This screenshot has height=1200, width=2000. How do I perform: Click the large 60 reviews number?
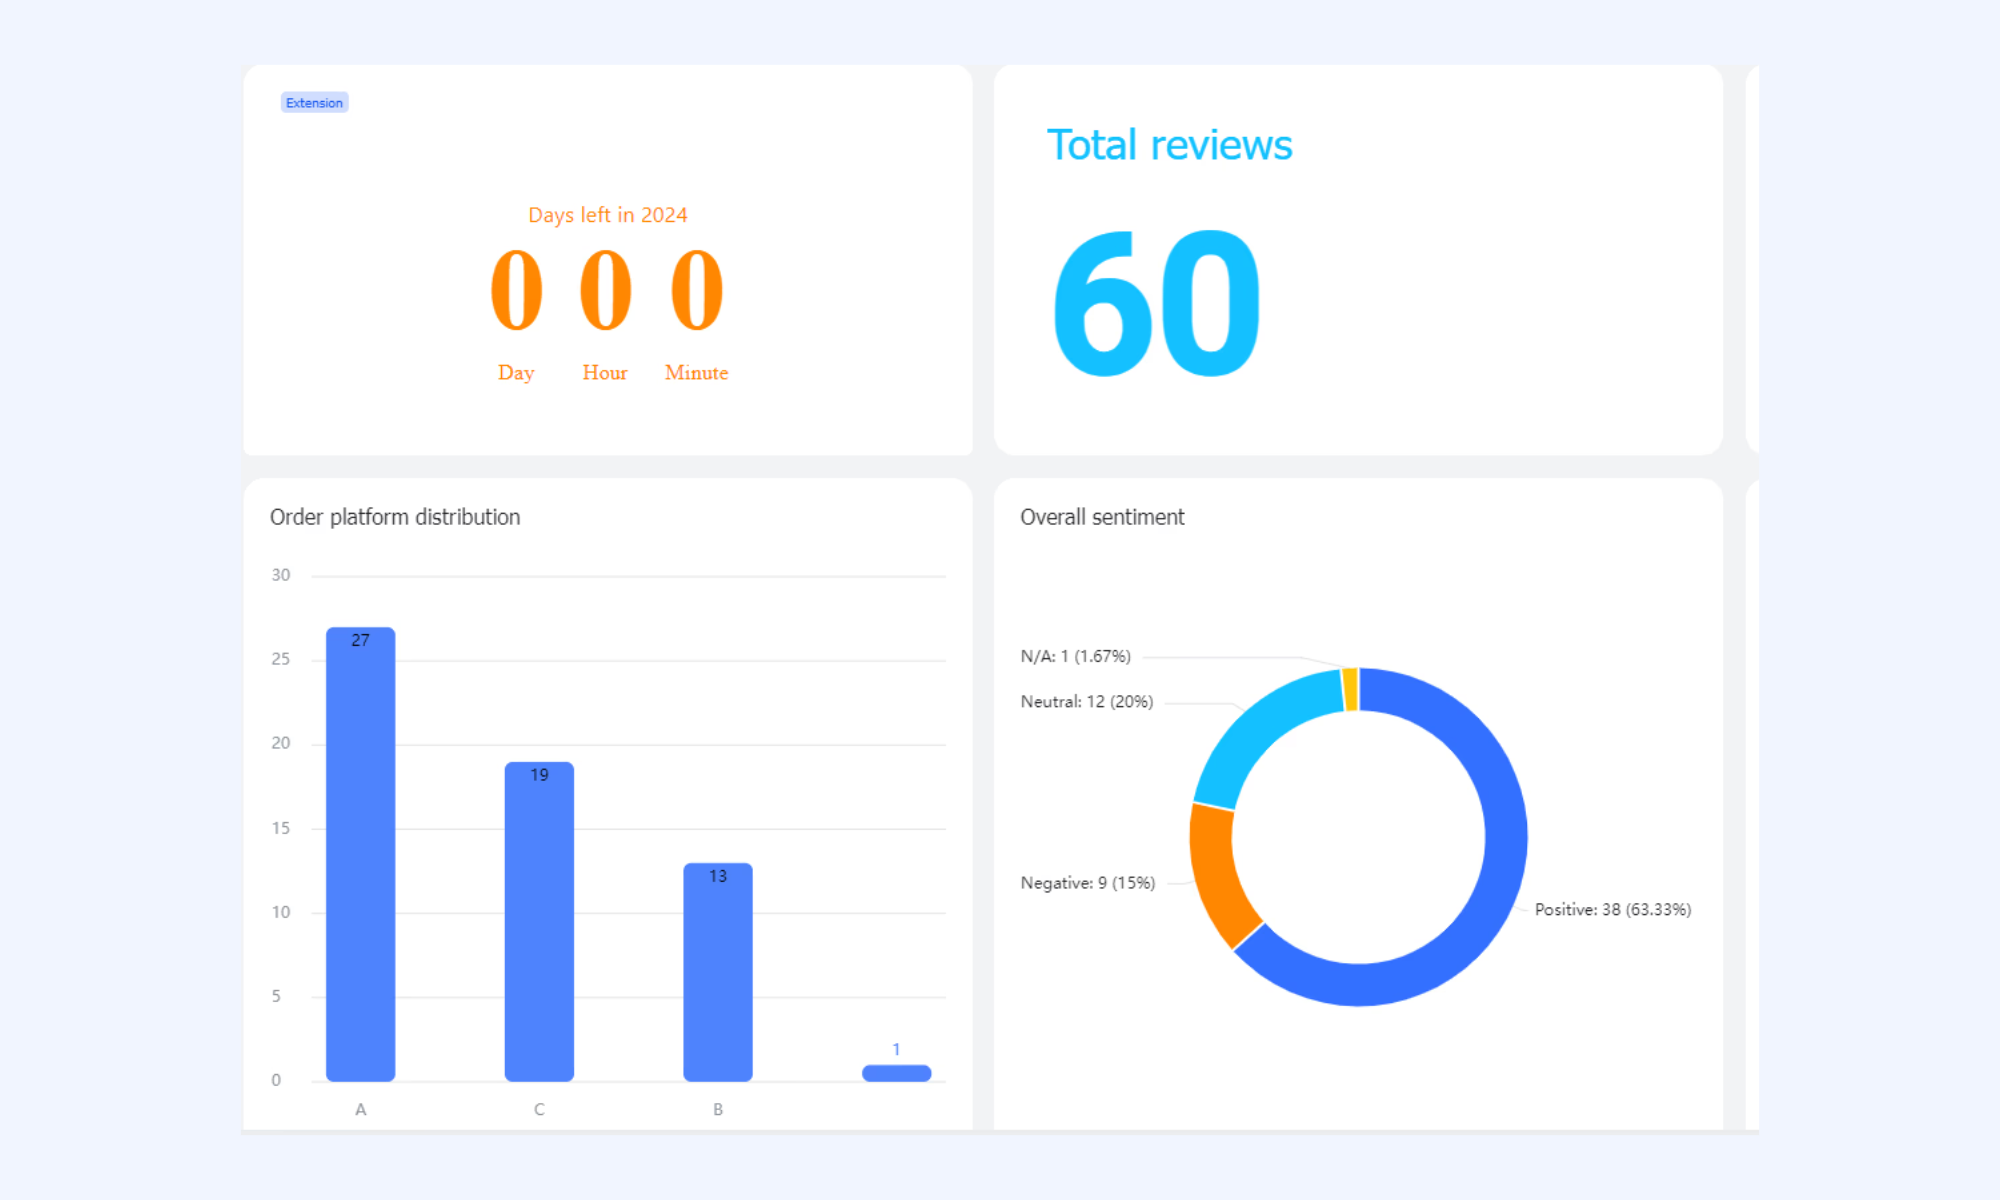tap(1156, 303)
